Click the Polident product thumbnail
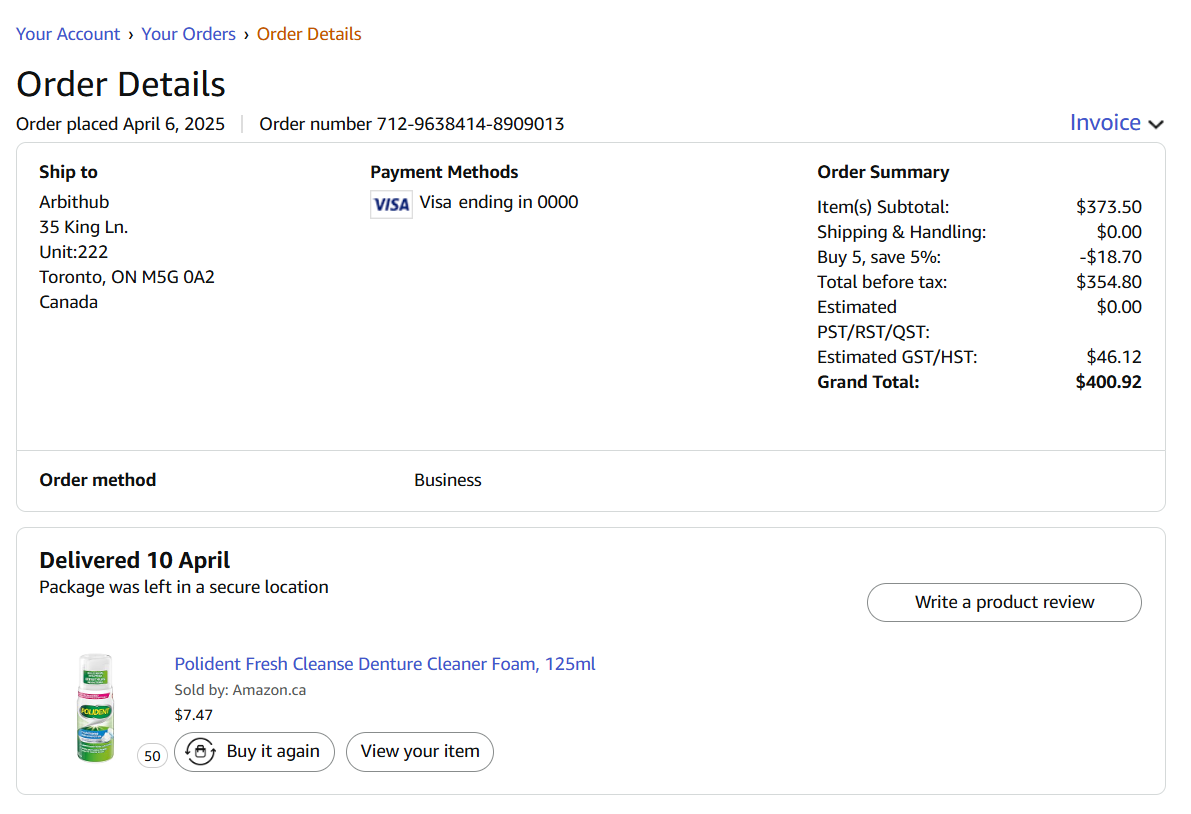Image resolution: width=1191 pixels, height=814 pixels. 95,707
